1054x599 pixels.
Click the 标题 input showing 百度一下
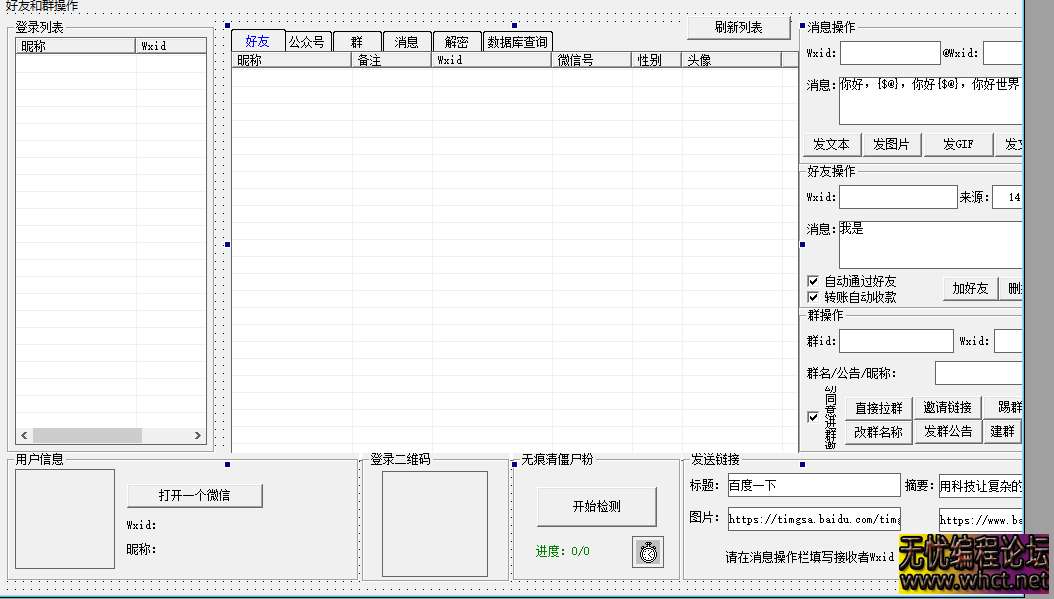coord(813,485)
